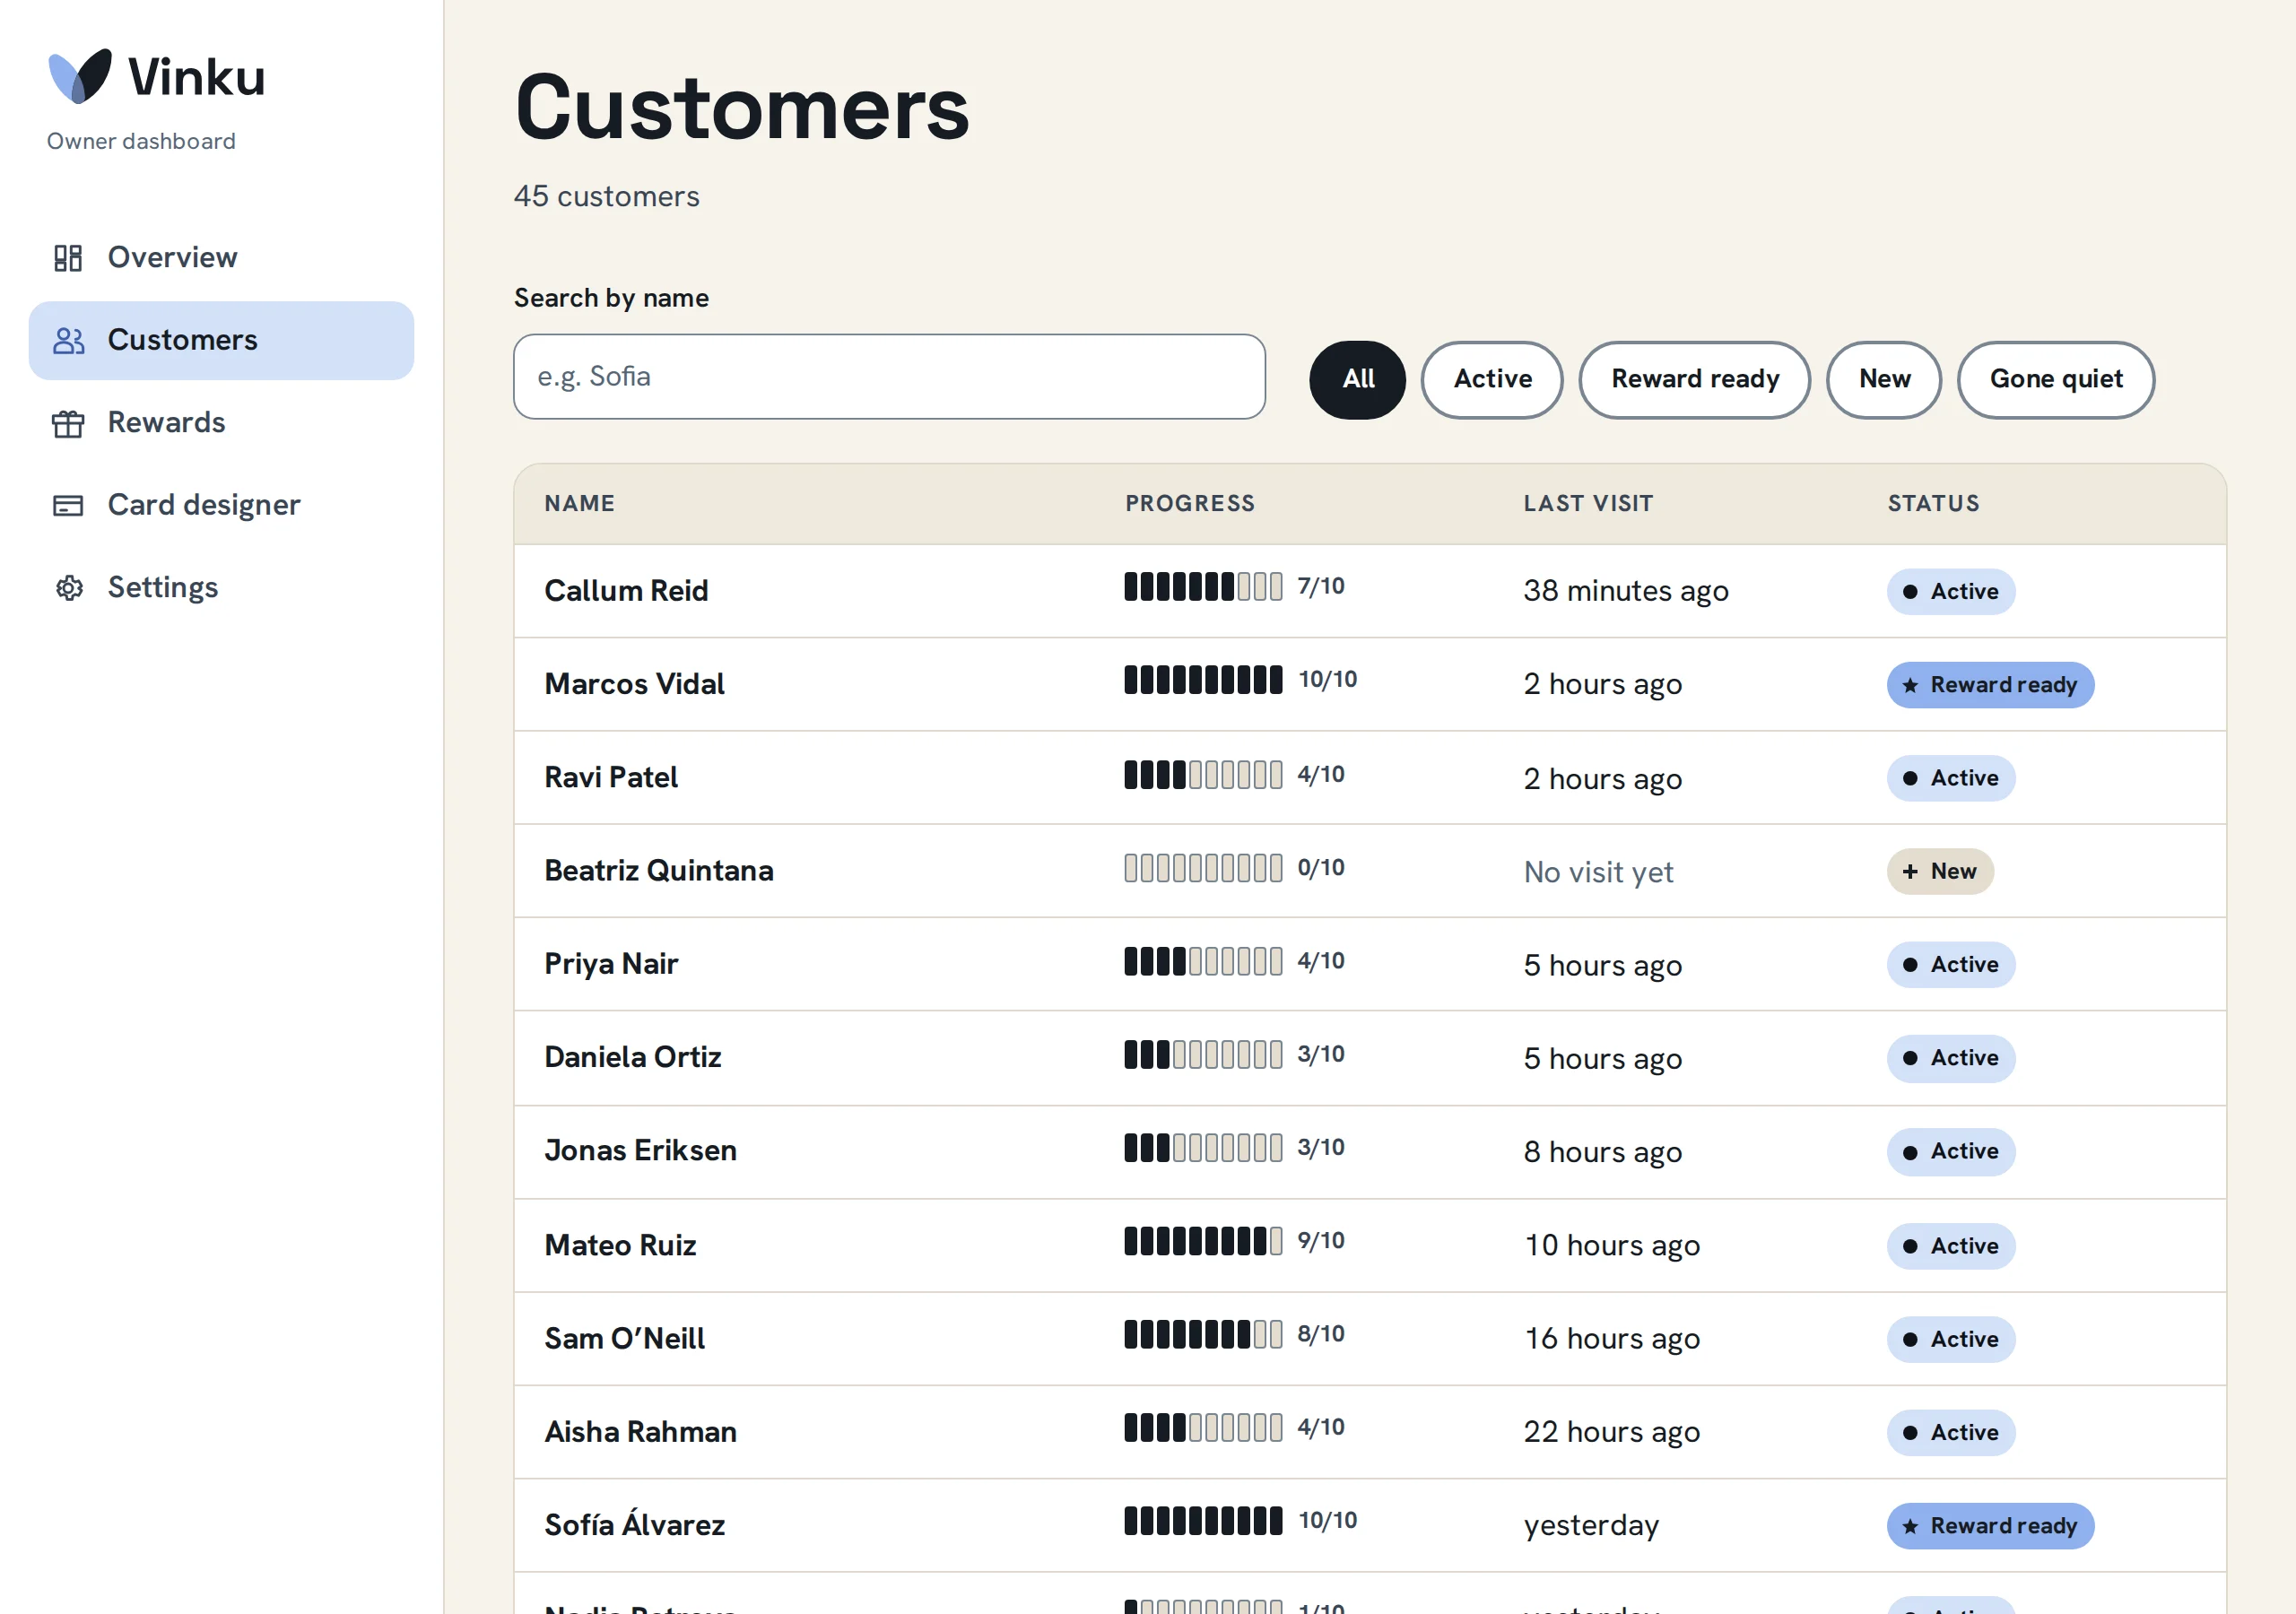2296x1614 pixels.
Task: Click Aisha Rahman's 4/10 progress value
Action: [x=1321, y=1428]
